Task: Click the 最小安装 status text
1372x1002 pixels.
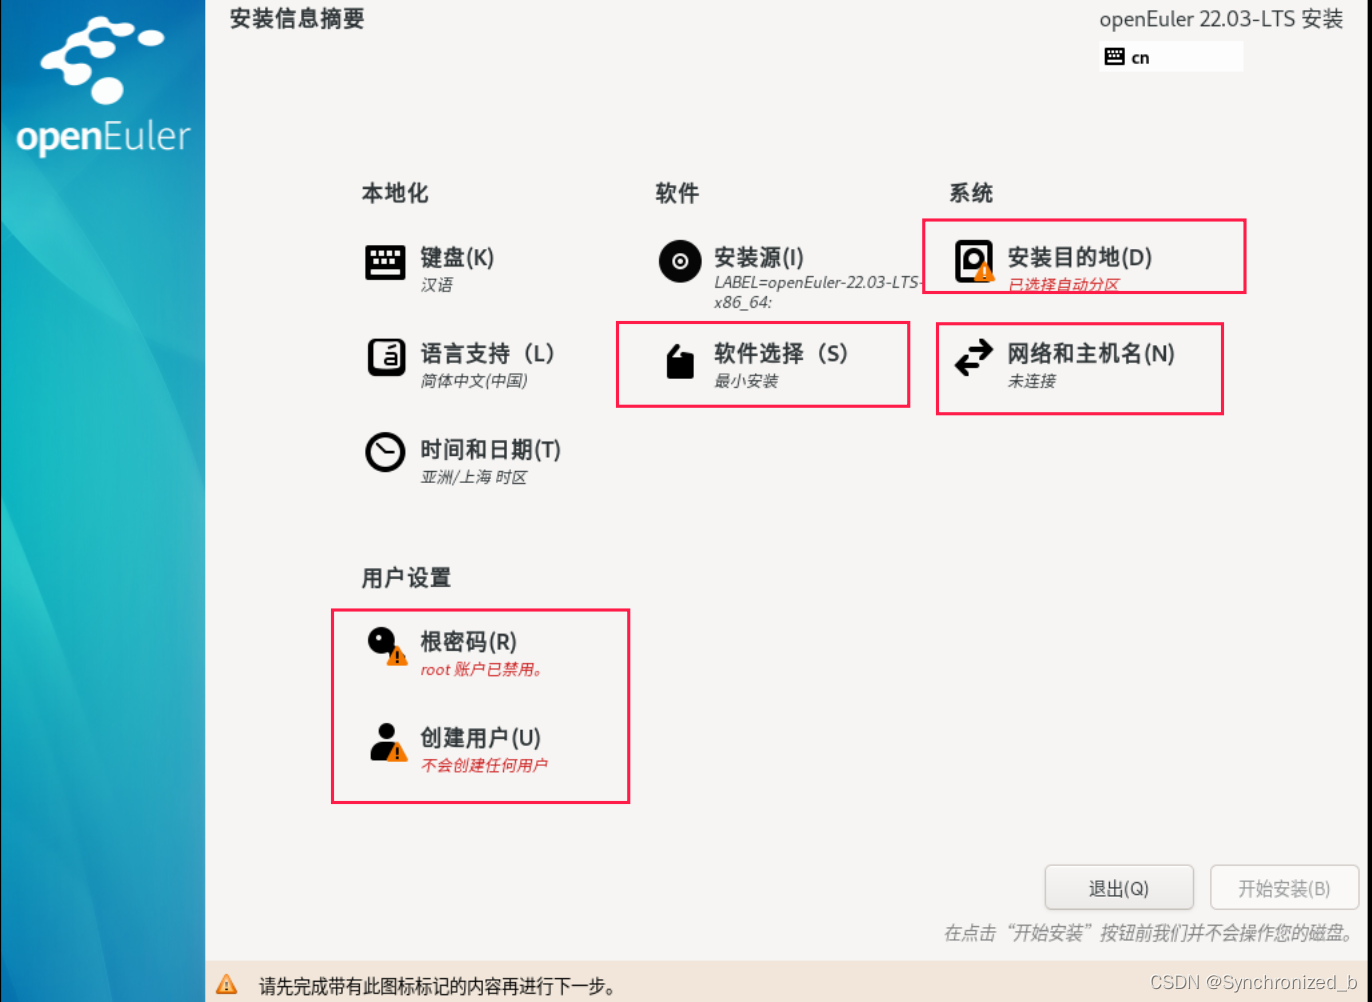Action: tap(746, 381)
